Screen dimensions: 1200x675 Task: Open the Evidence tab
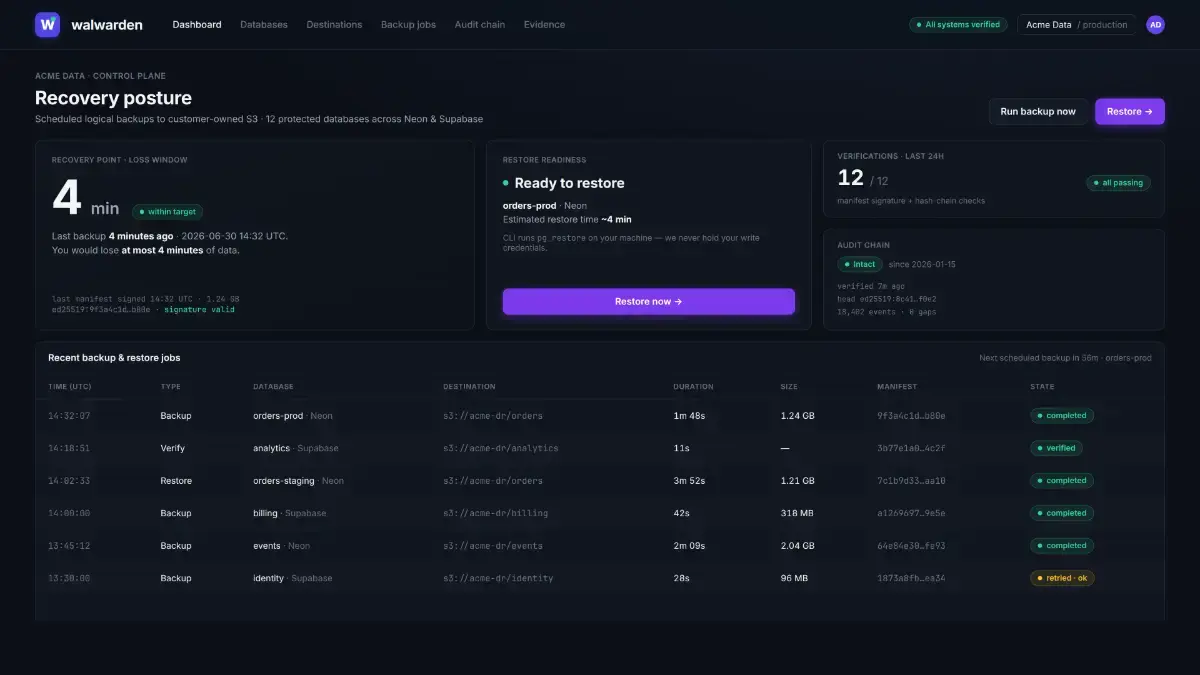(544, 25)
